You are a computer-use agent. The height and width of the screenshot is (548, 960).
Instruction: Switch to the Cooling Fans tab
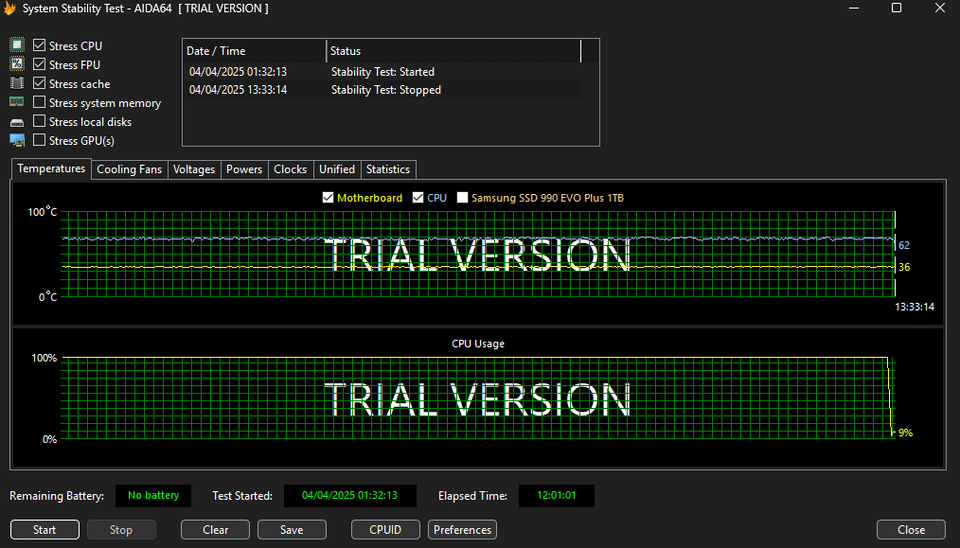[x=129, y=170]
